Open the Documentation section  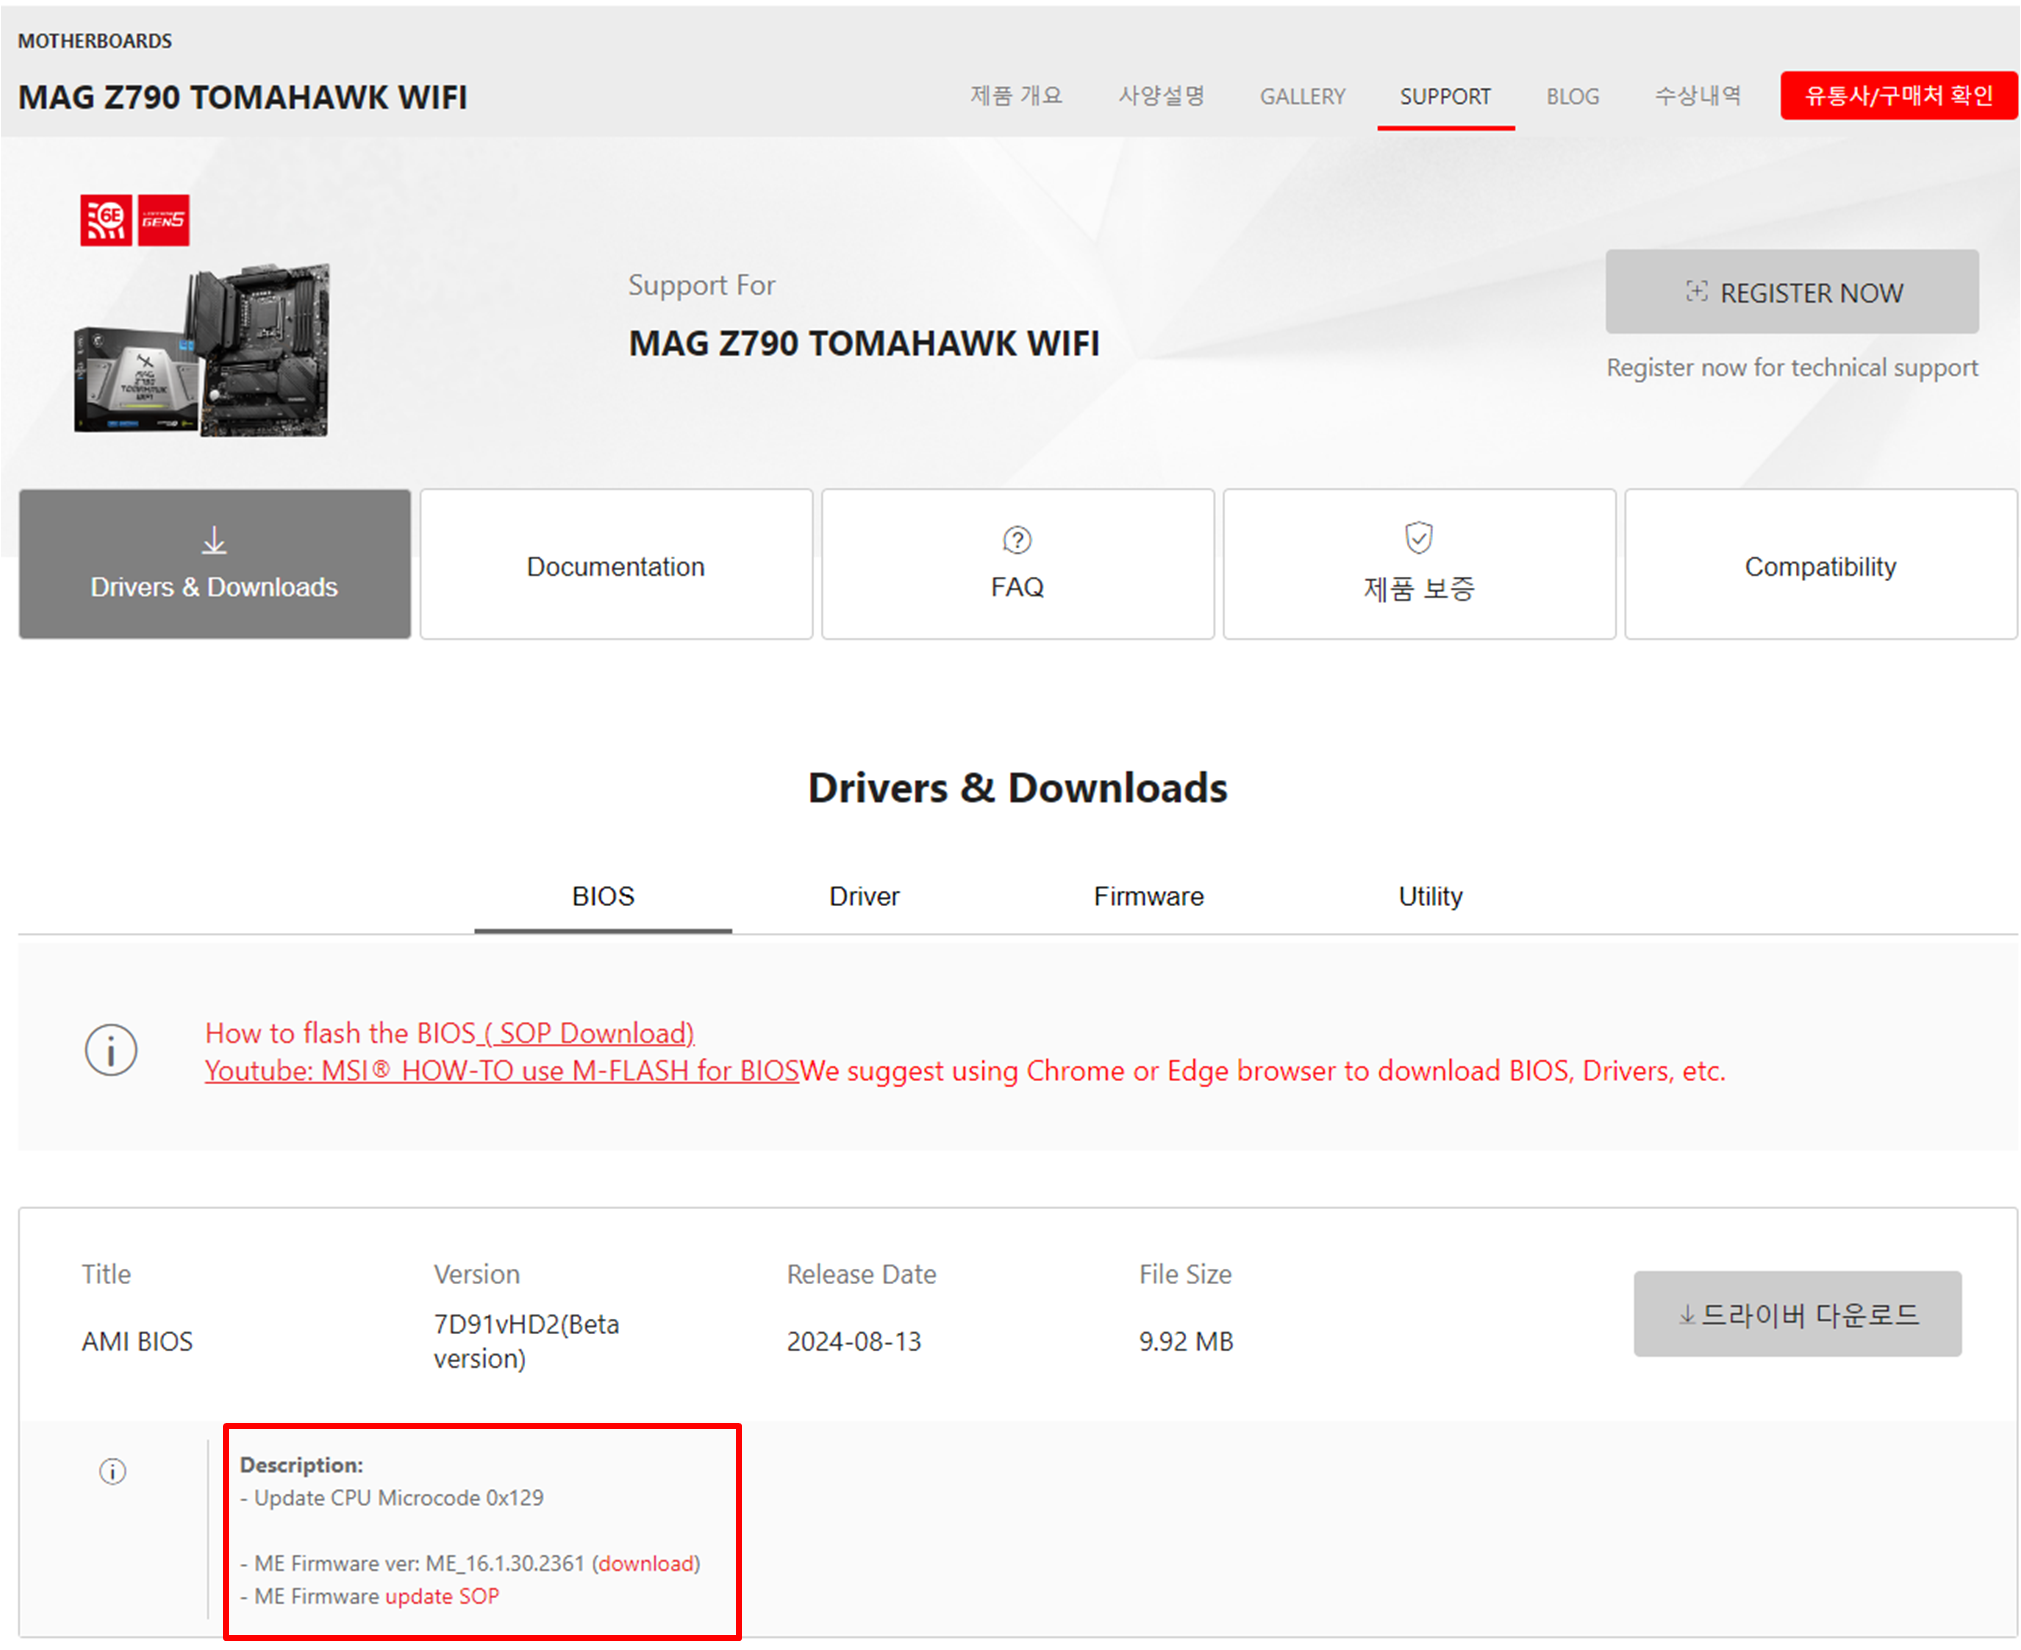coord(616,566)
